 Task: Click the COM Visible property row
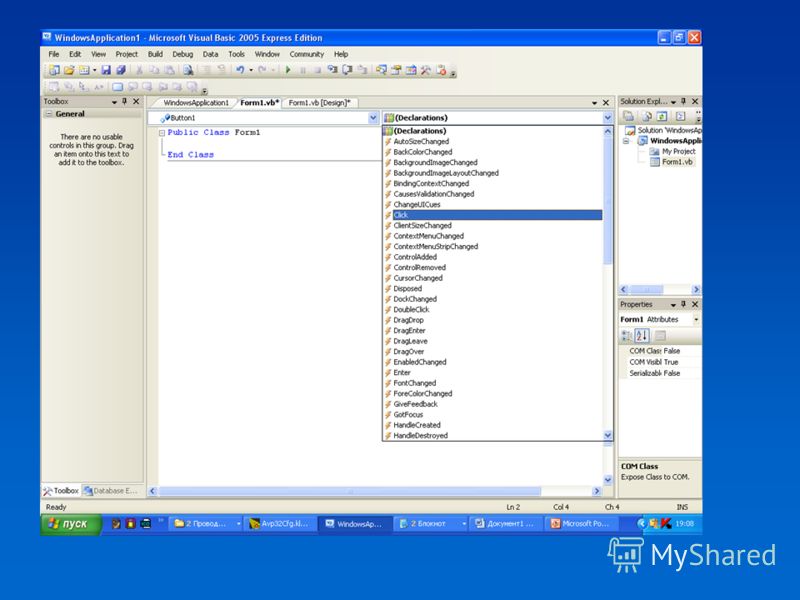click(661, 362)
